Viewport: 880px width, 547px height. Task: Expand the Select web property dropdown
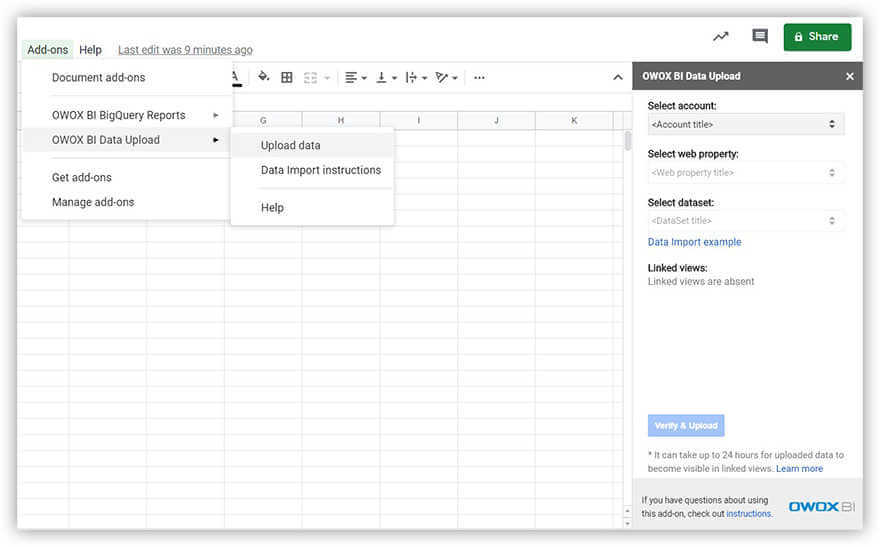745,173
